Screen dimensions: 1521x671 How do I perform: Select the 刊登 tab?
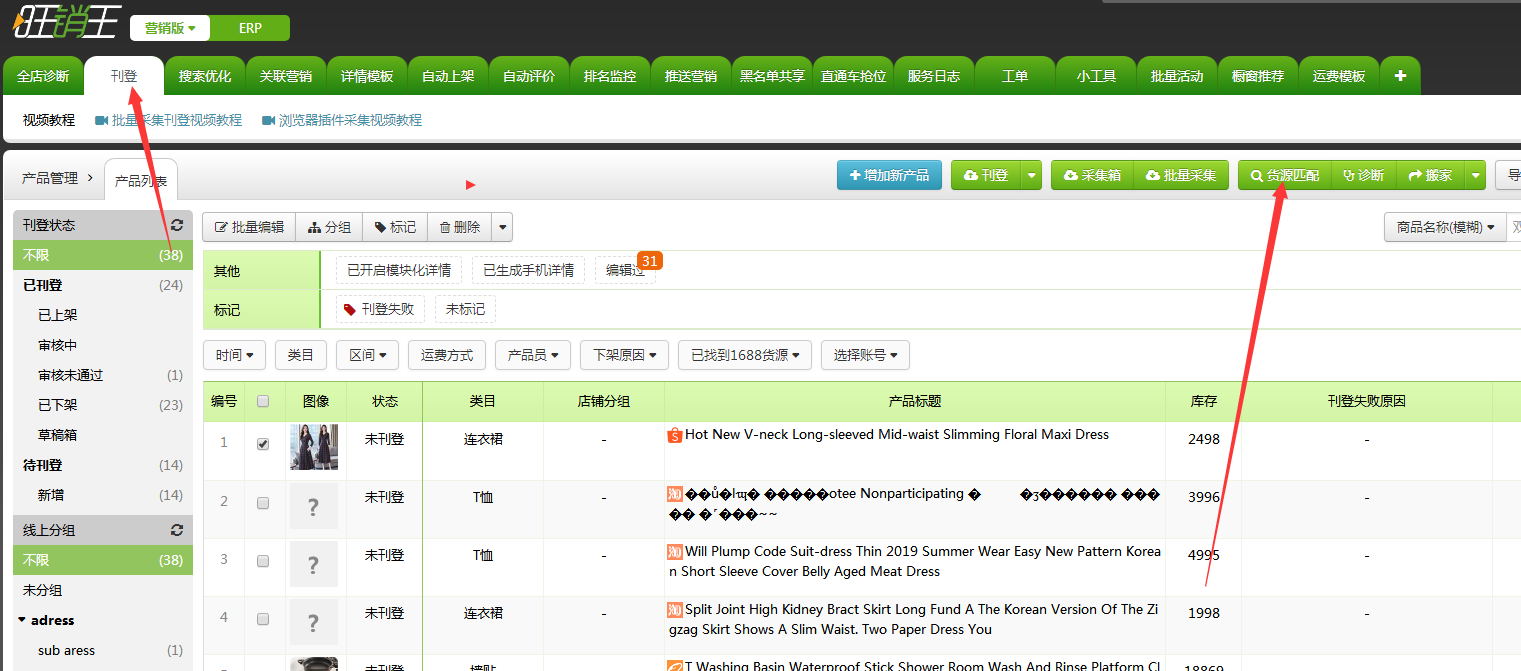[x=124, y=76]
